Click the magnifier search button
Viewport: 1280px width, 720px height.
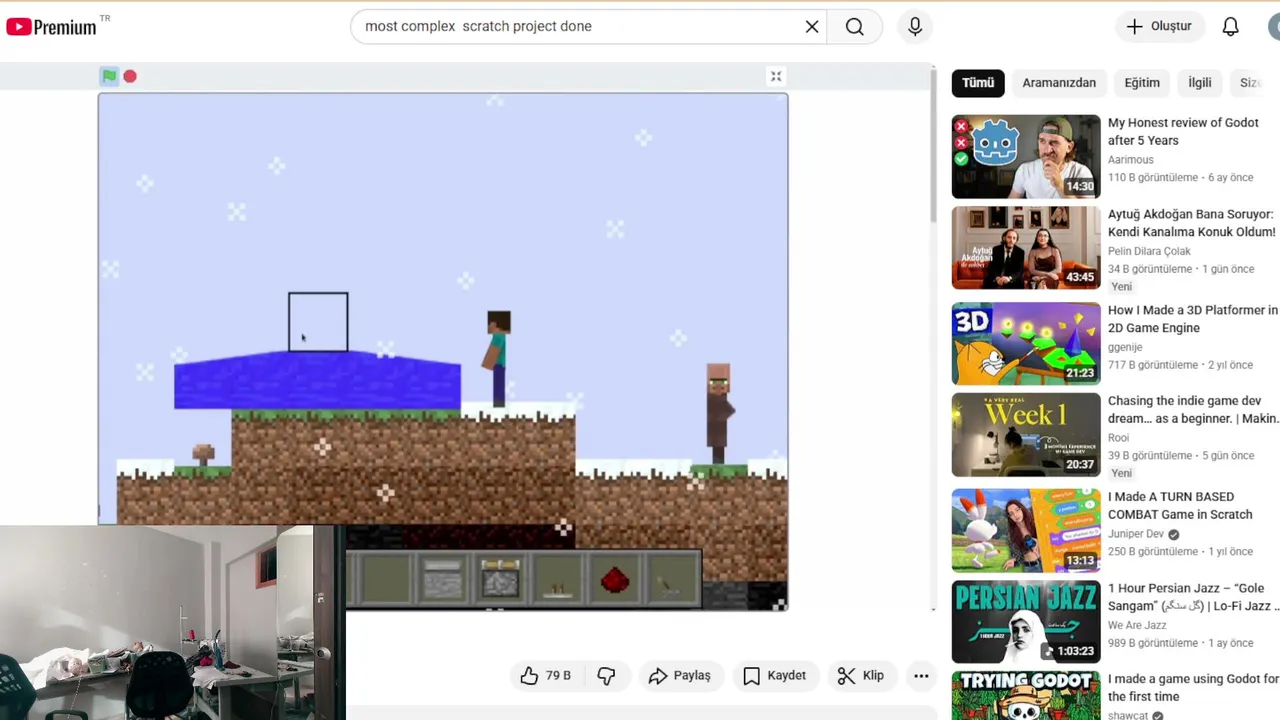point(854,27)
